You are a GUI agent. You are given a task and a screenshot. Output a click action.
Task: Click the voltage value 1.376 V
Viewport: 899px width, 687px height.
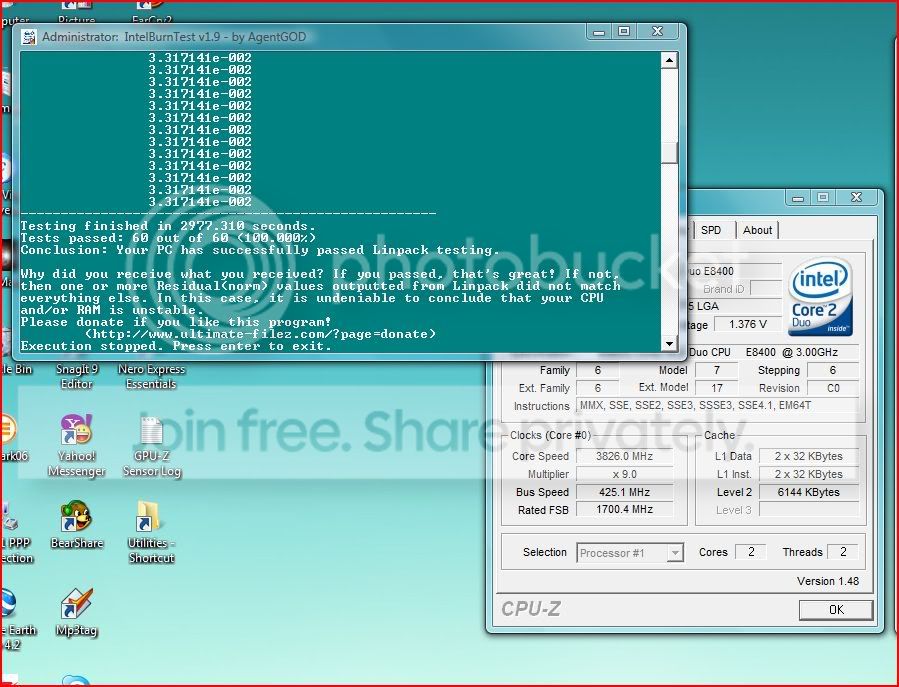coord(748,325)
